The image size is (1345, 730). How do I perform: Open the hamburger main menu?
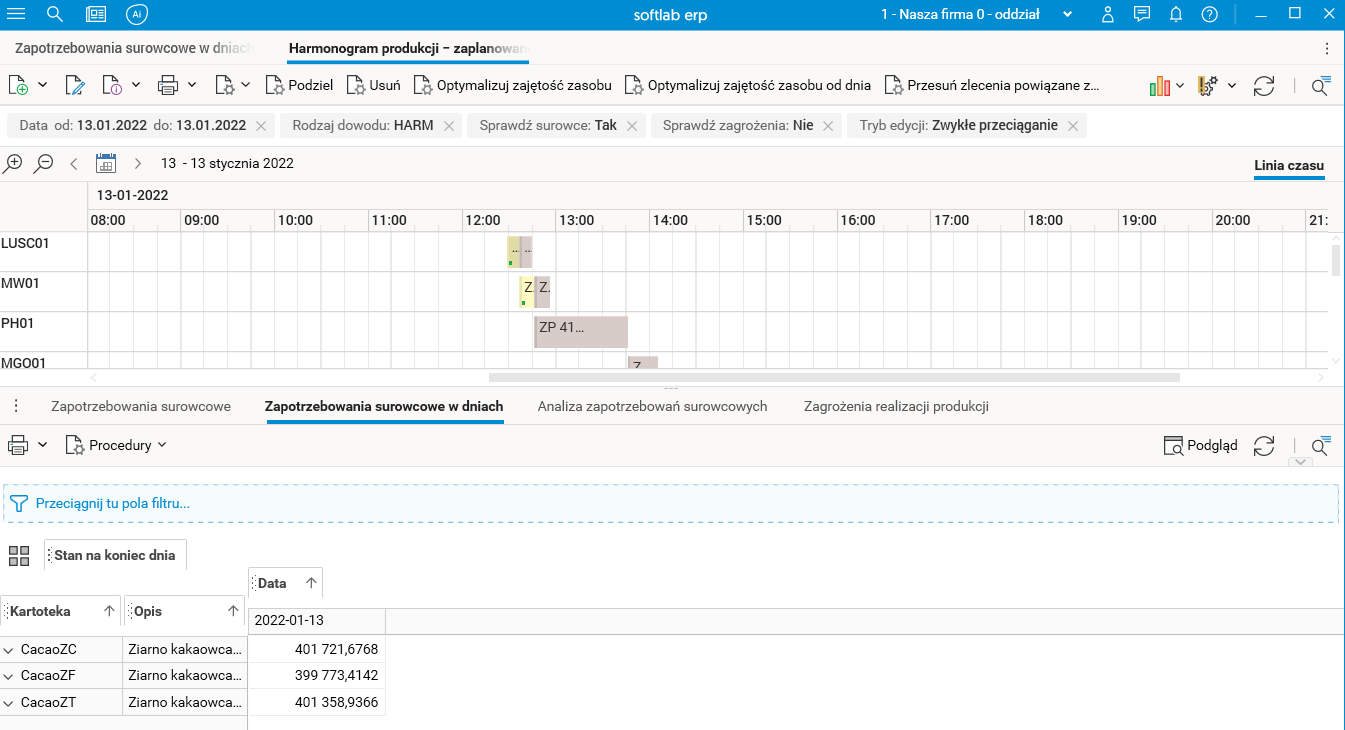click(x=16, y=14)
